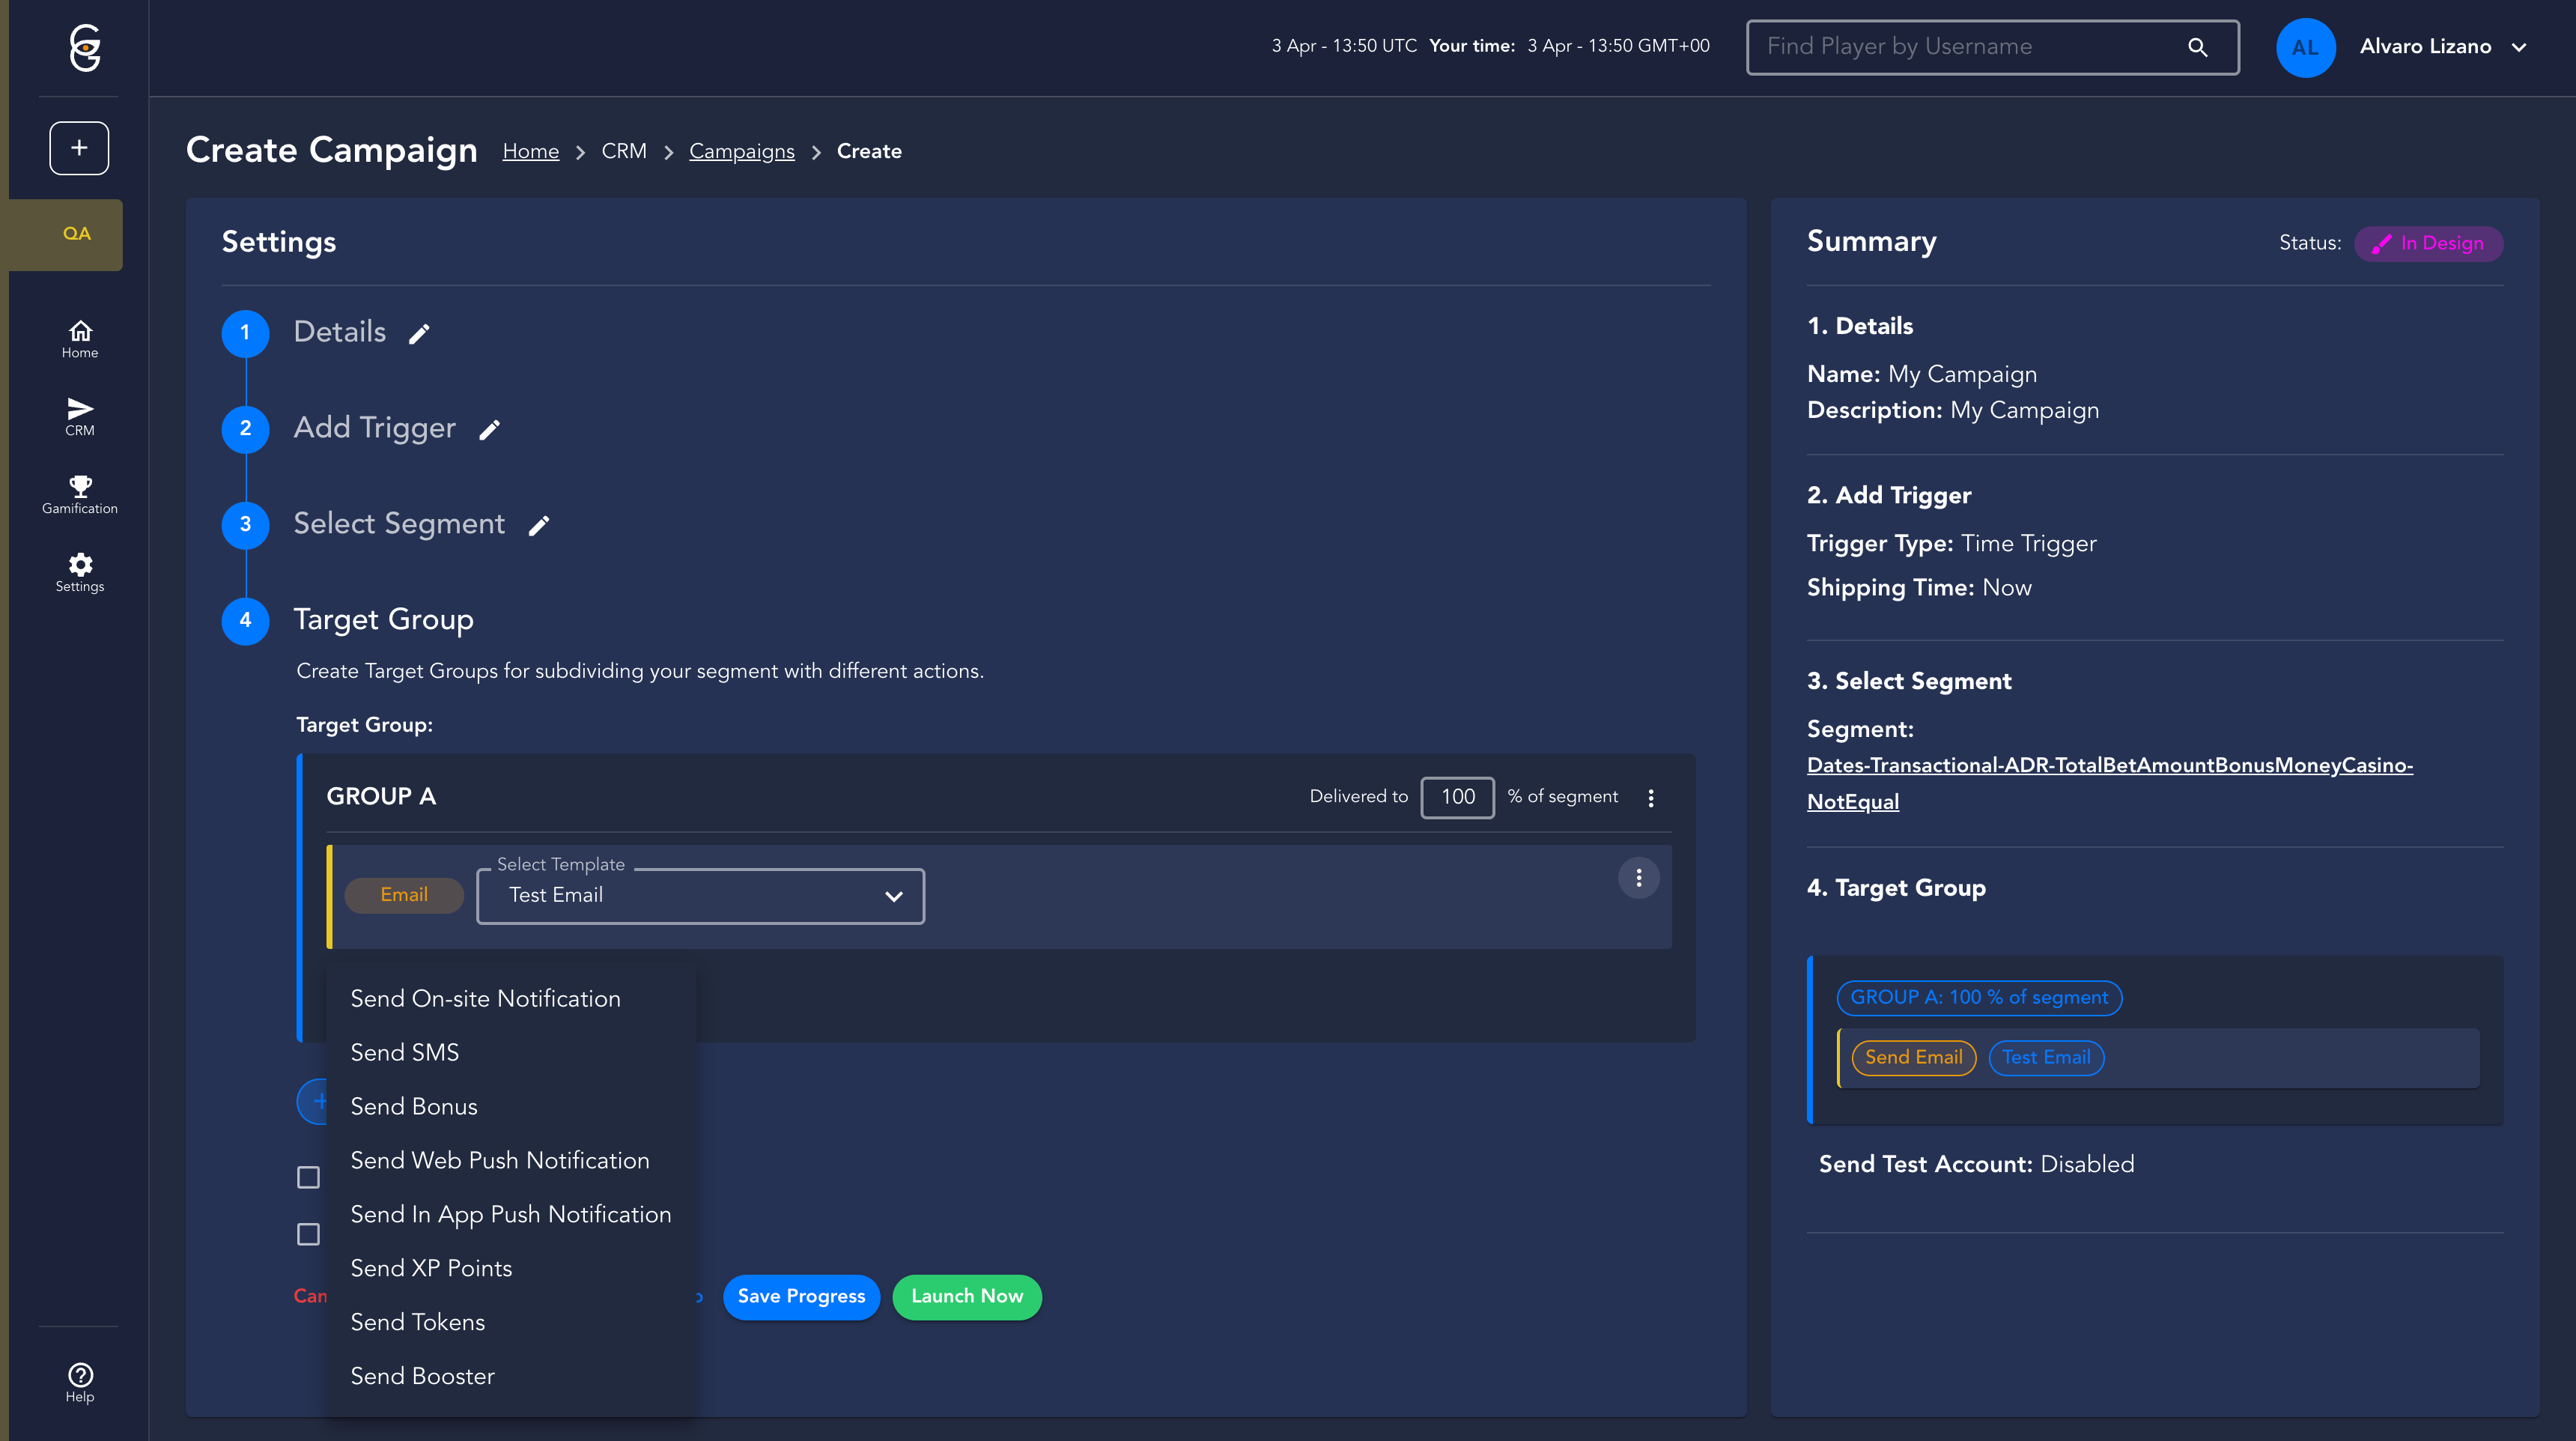Click the plus button in sidebar
Screen dimensions: 2576x1441
(x=79, y=148)
